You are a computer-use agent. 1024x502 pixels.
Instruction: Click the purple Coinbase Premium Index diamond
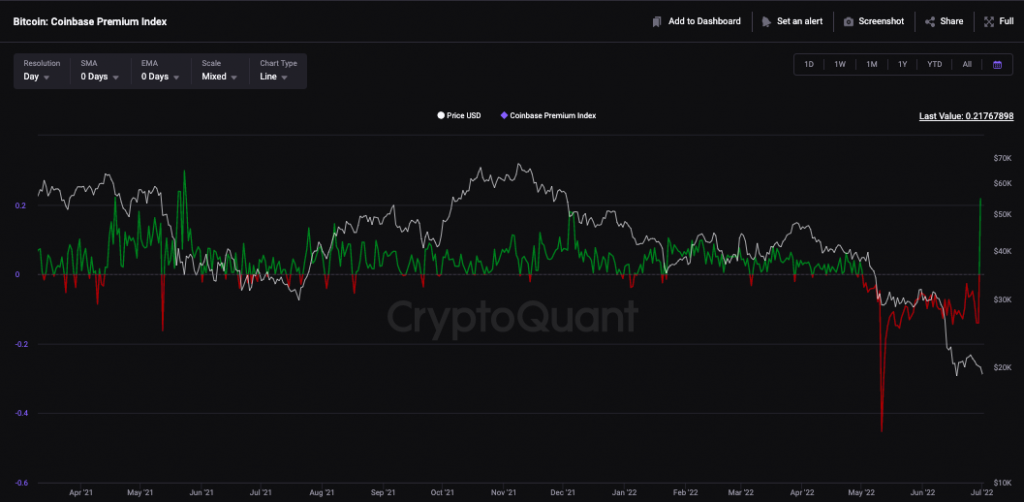[504, 116]
